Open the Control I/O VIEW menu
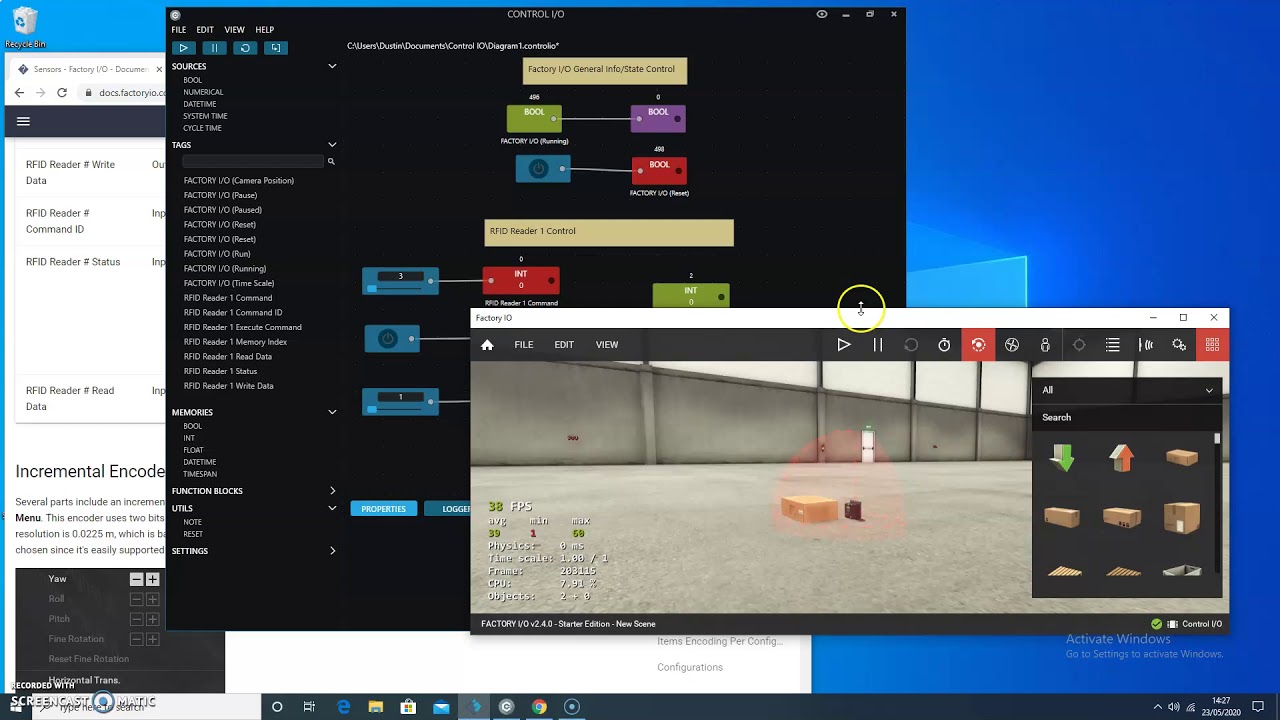 235,30
